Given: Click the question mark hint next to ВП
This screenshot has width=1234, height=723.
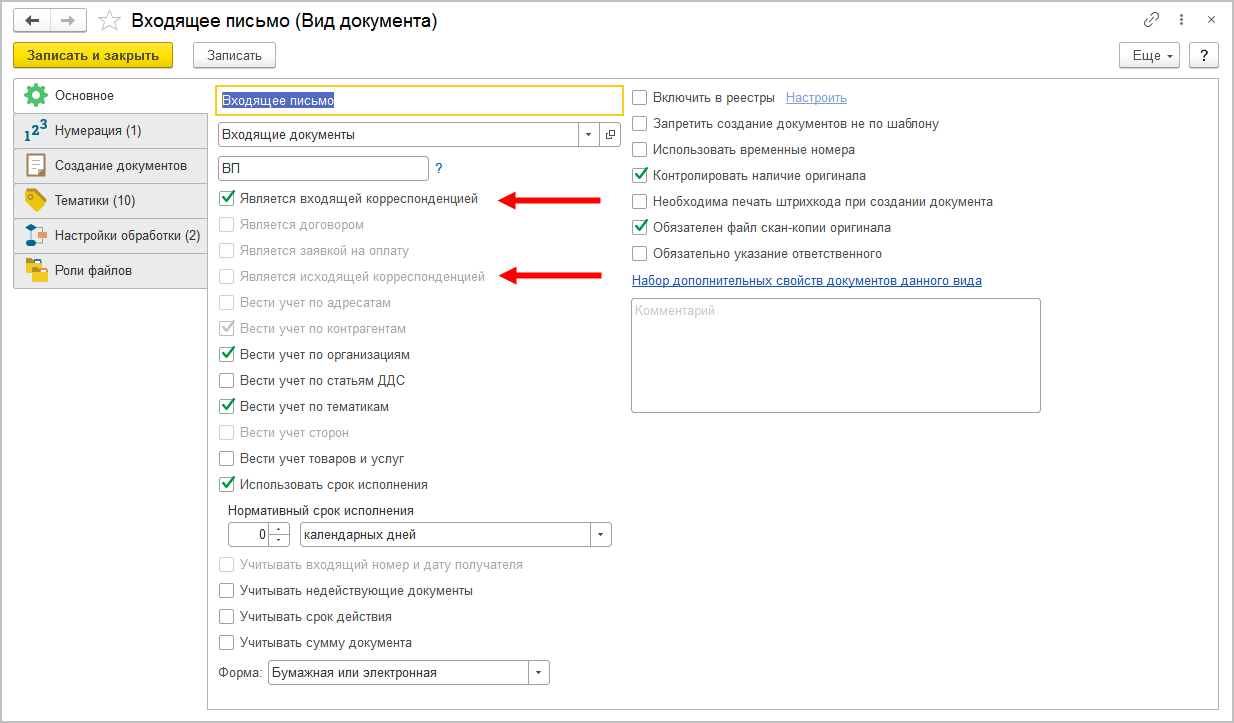Looking at the screenshot, I should pyautogui.click(x=438, y=169).
